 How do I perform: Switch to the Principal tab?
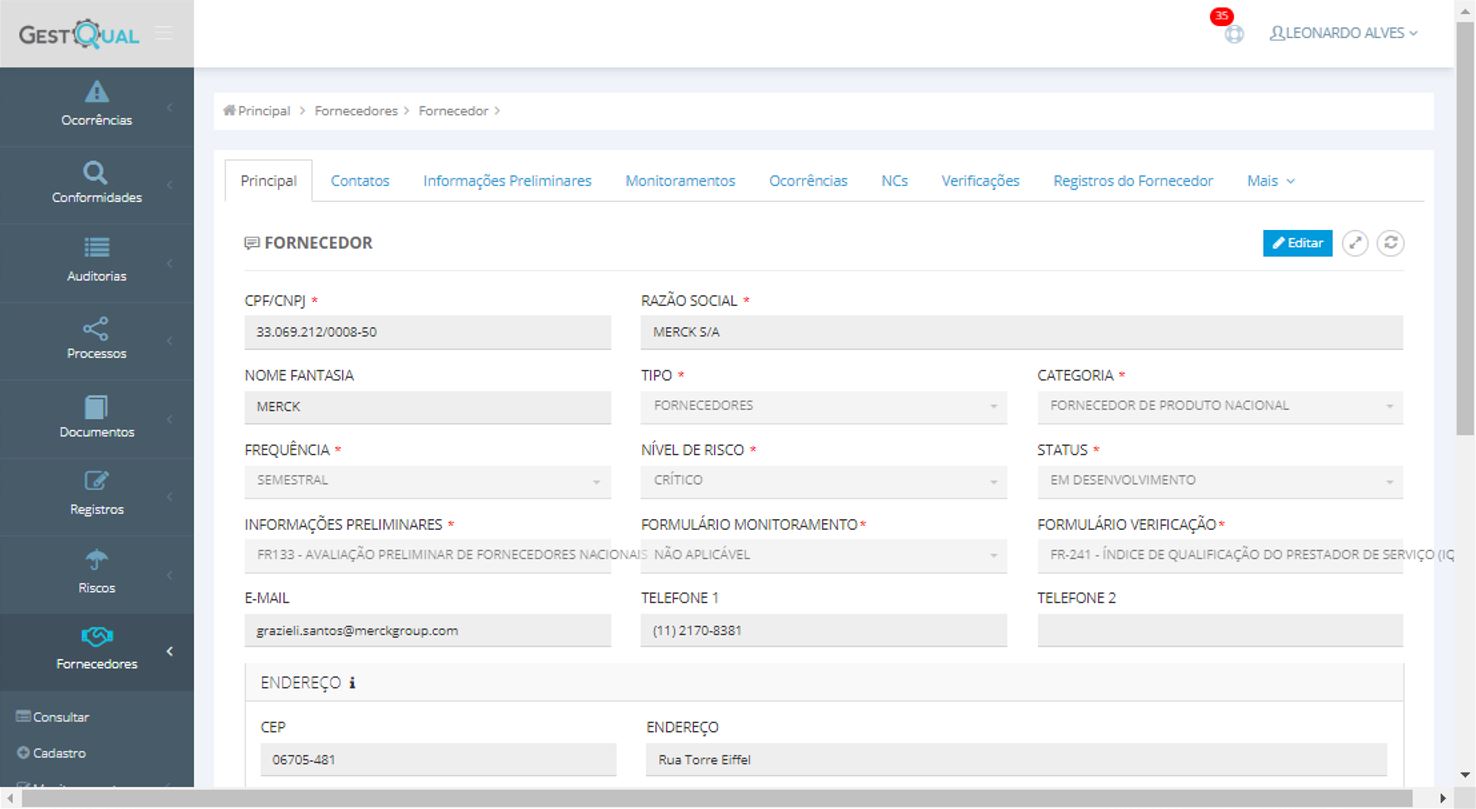[268, 181]
